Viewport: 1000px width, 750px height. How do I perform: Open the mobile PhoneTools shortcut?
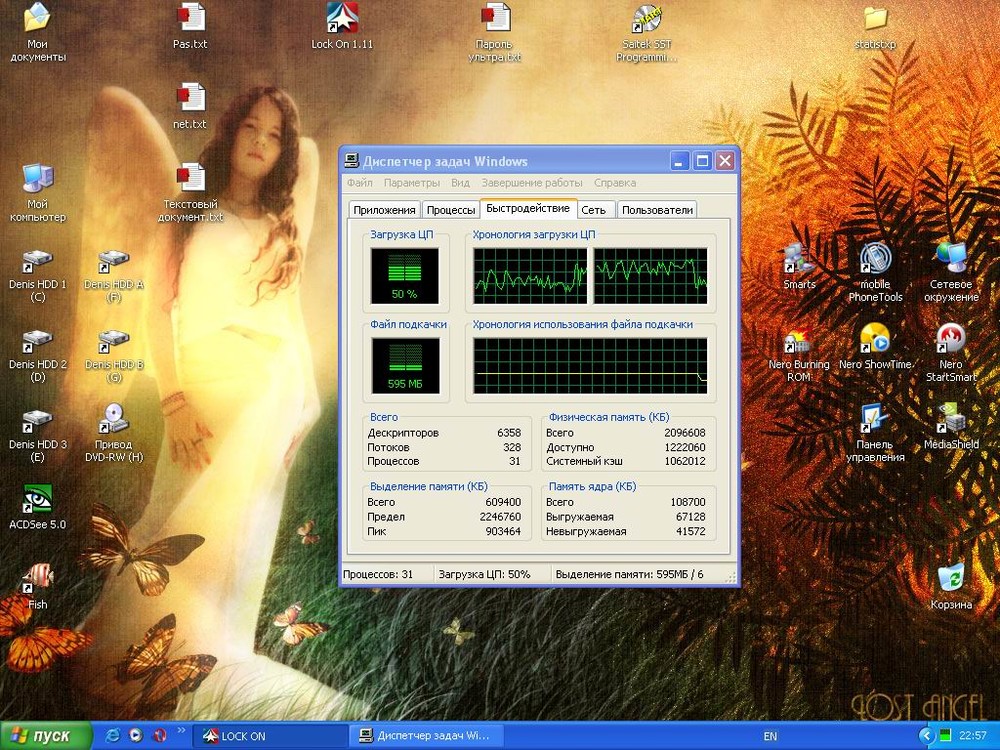tap(875, 259)
